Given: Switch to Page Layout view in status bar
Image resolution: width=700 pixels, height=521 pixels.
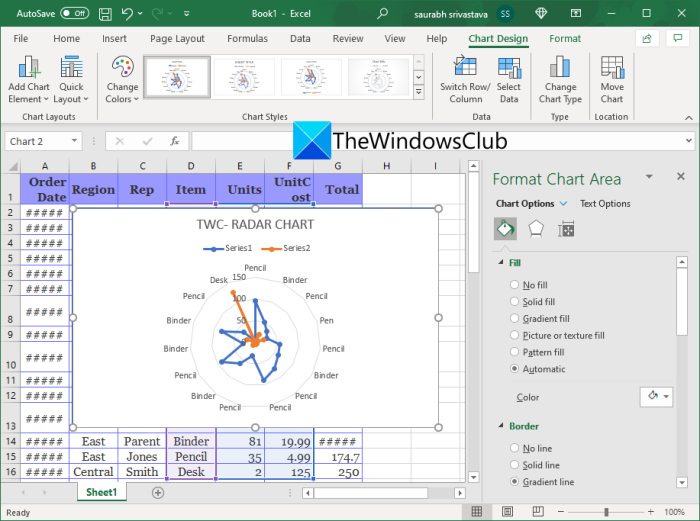Looking at the screenshot, I should tap(507, 512).
